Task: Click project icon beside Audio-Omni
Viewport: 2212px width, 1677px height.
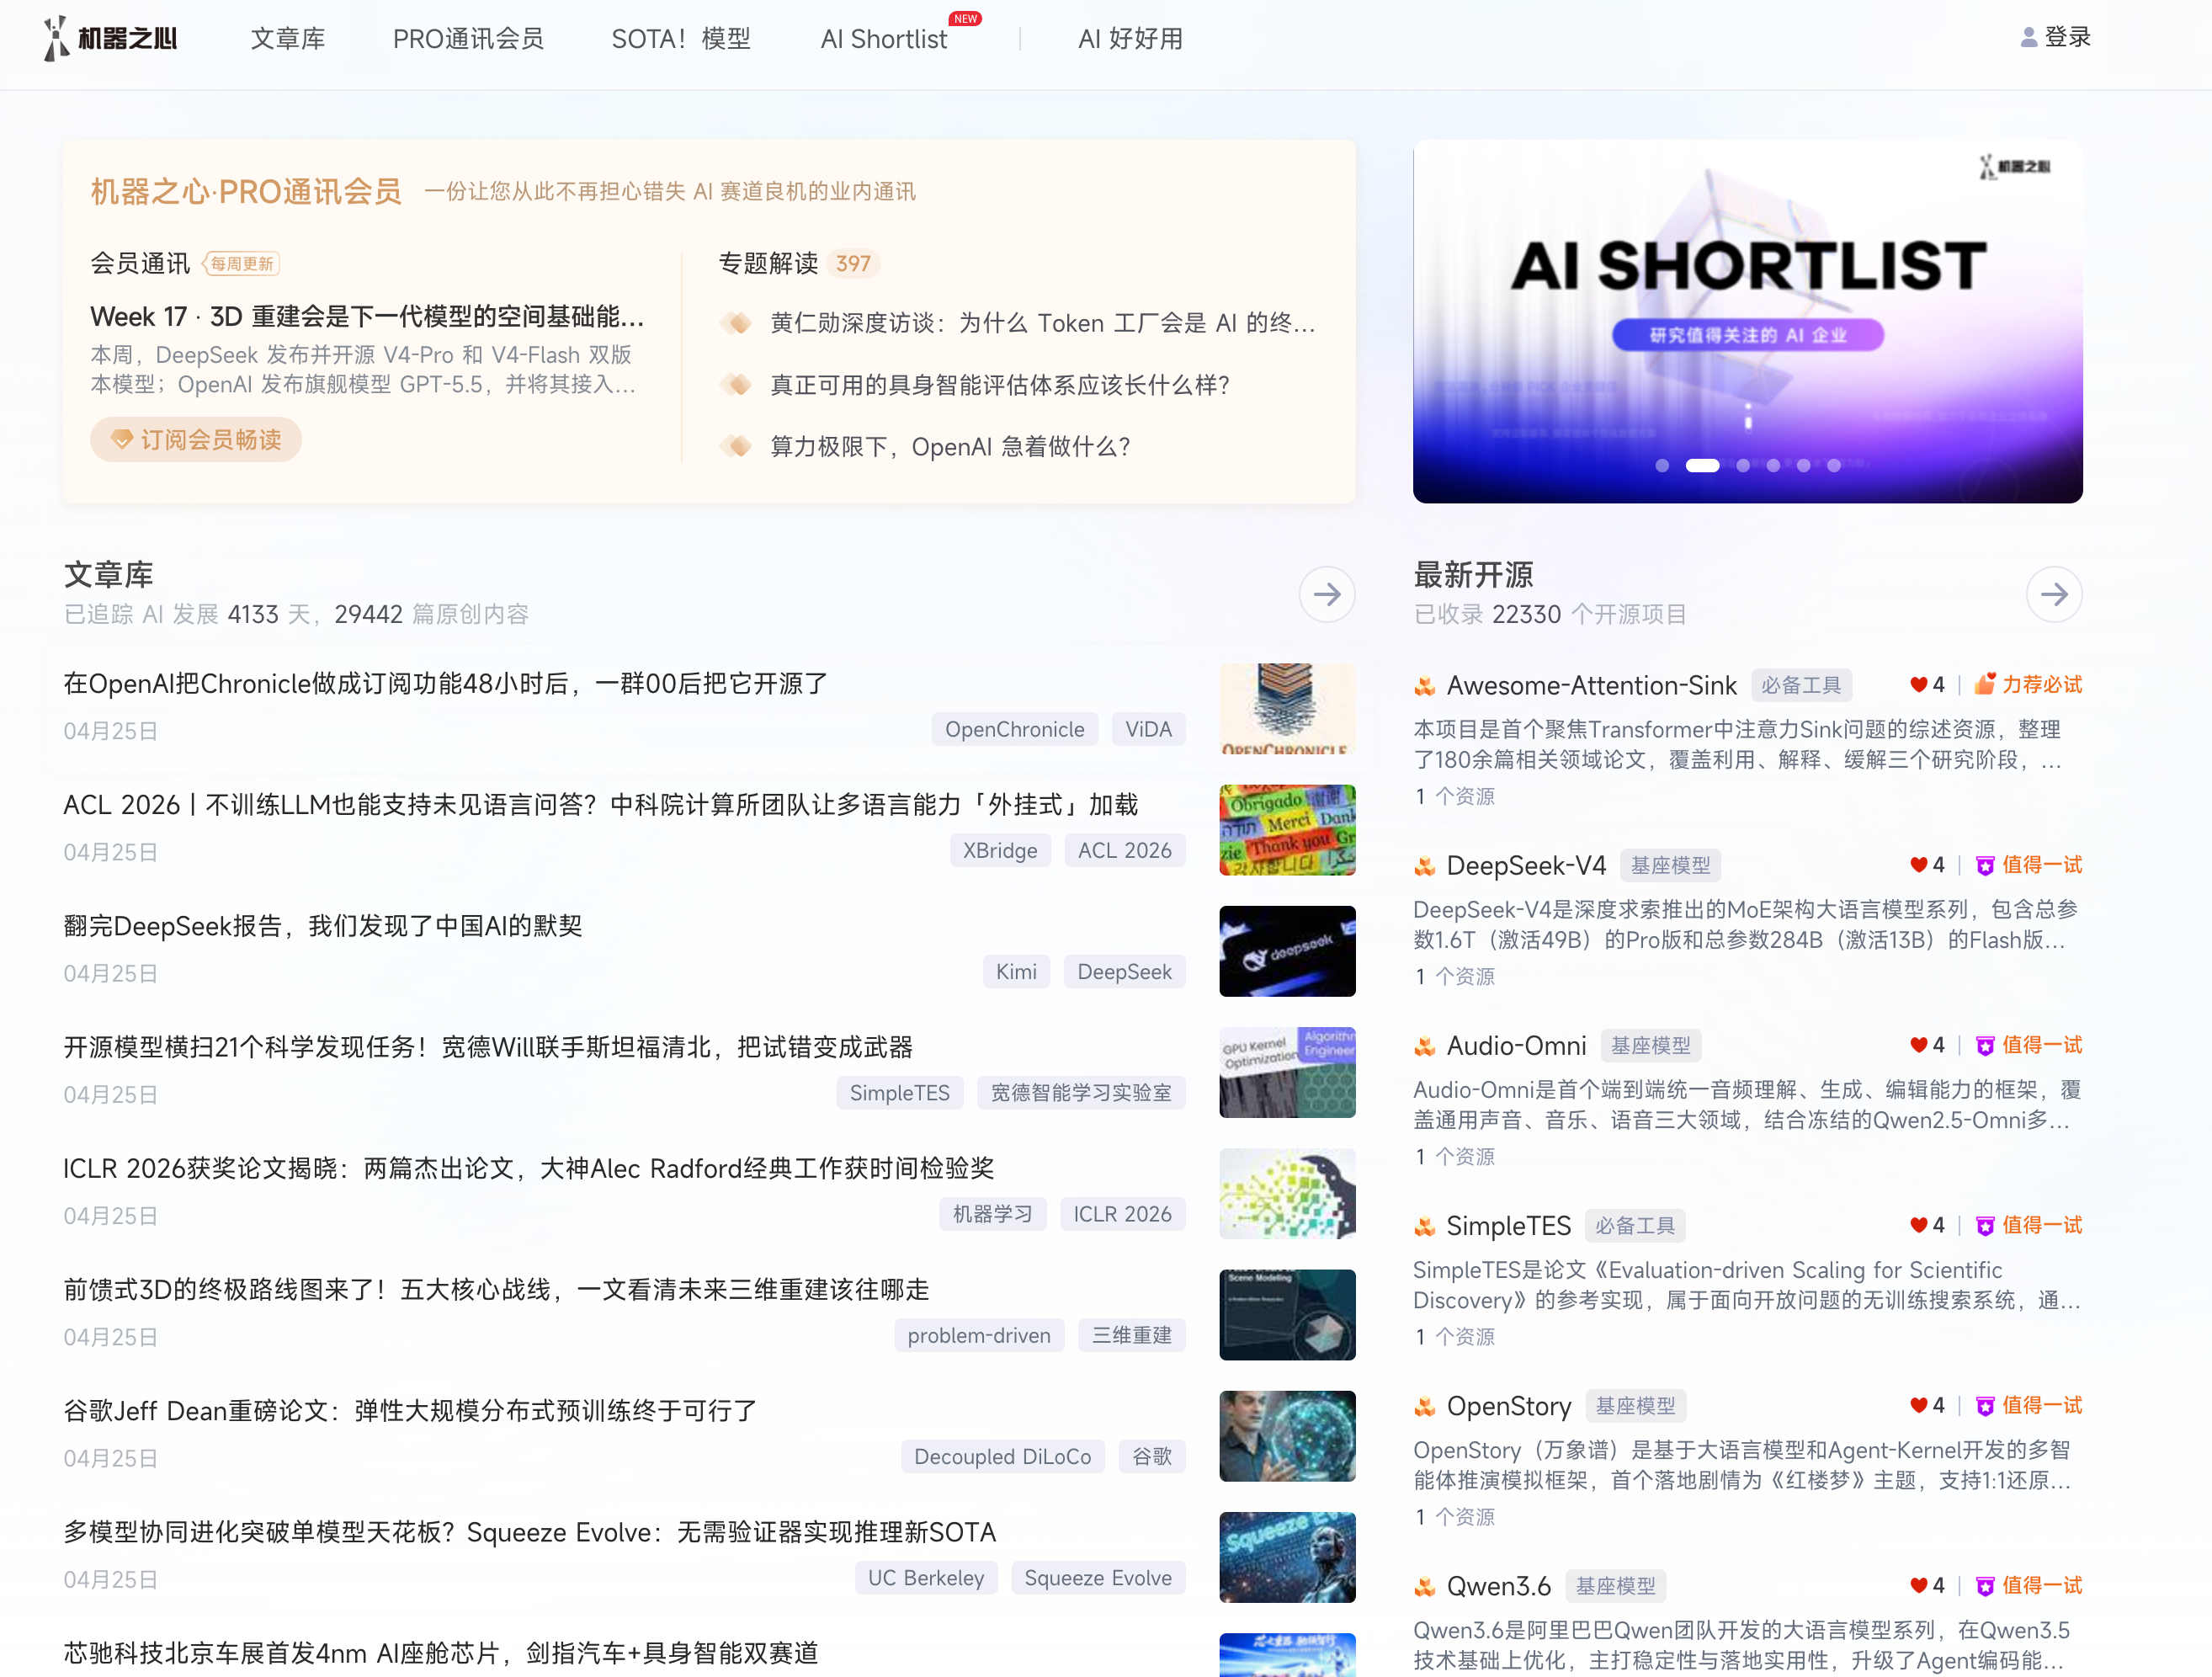Action: [1425, 1046]
